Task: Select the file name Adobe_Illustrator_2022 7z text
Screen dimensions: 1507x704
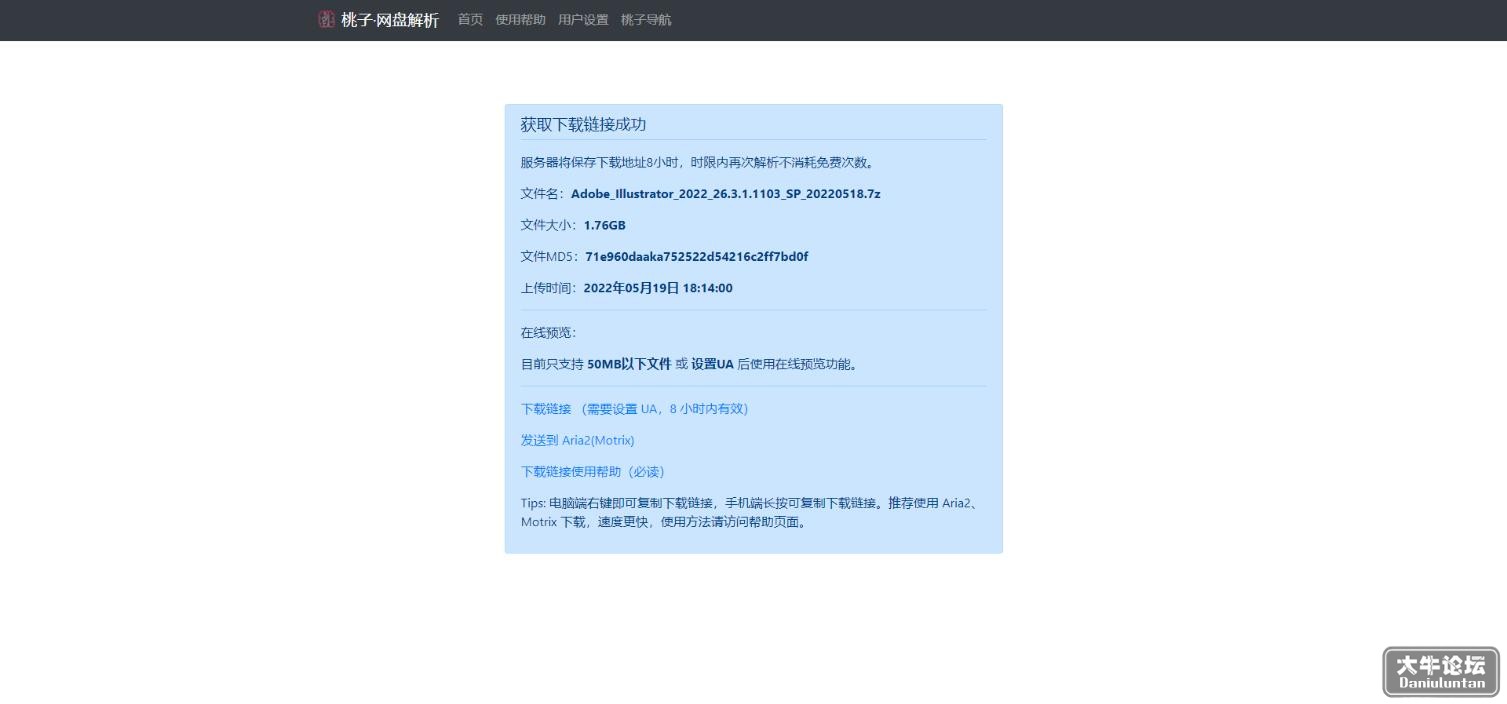Action: coord(726,194)
